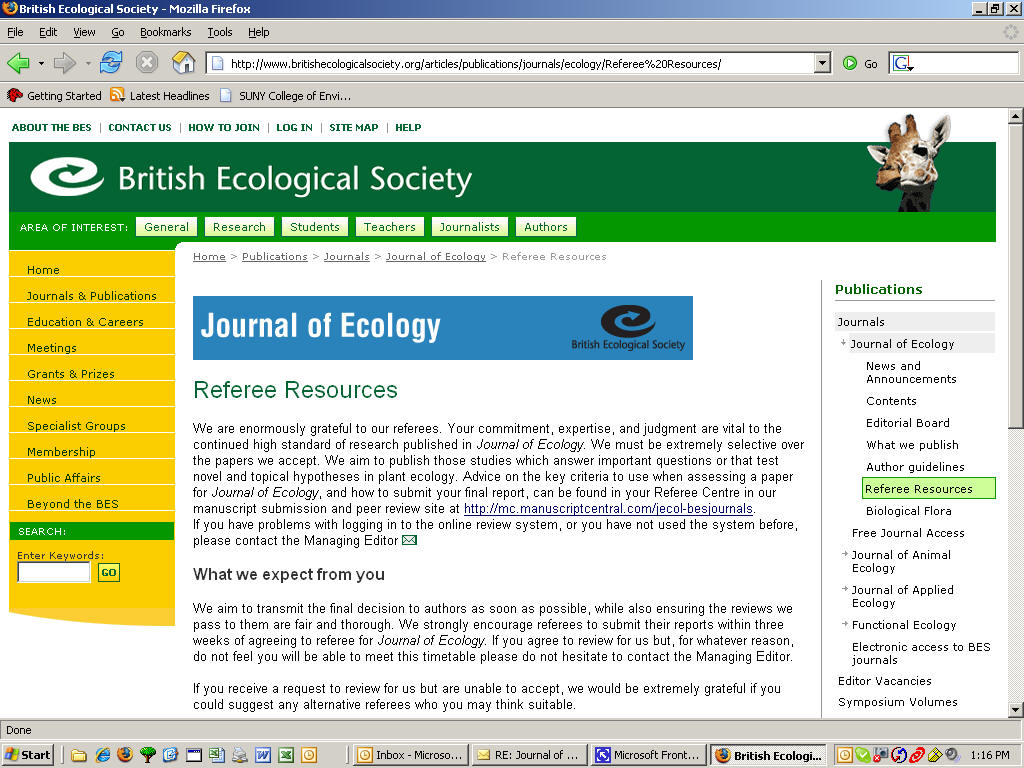
Task: Select the Authors area of interest tab
Action: 545,227
